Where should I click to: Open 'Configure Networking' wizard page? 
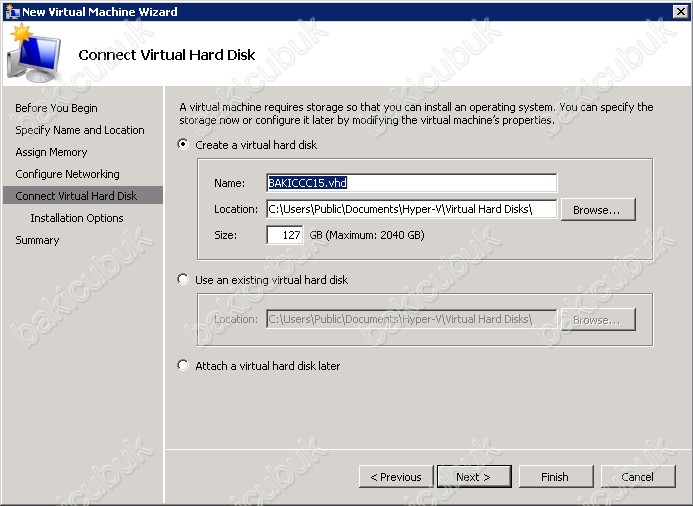point(67,174)
